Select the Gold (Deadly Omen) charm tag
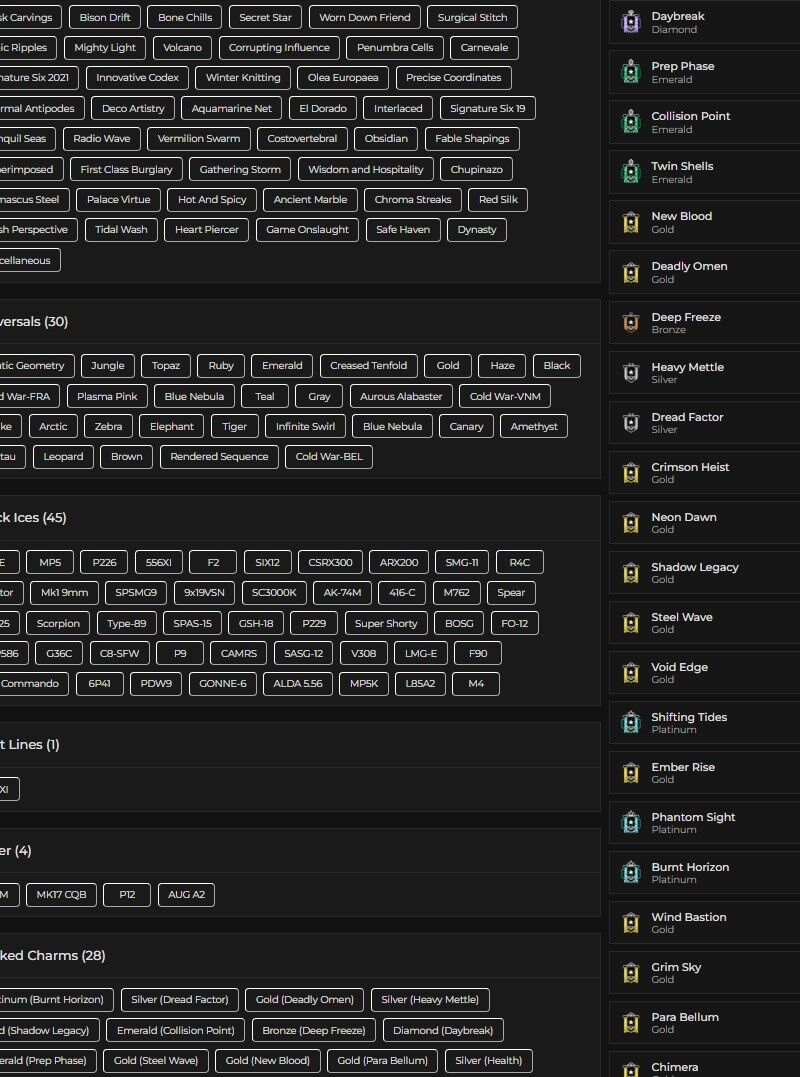 coord(304,999)
